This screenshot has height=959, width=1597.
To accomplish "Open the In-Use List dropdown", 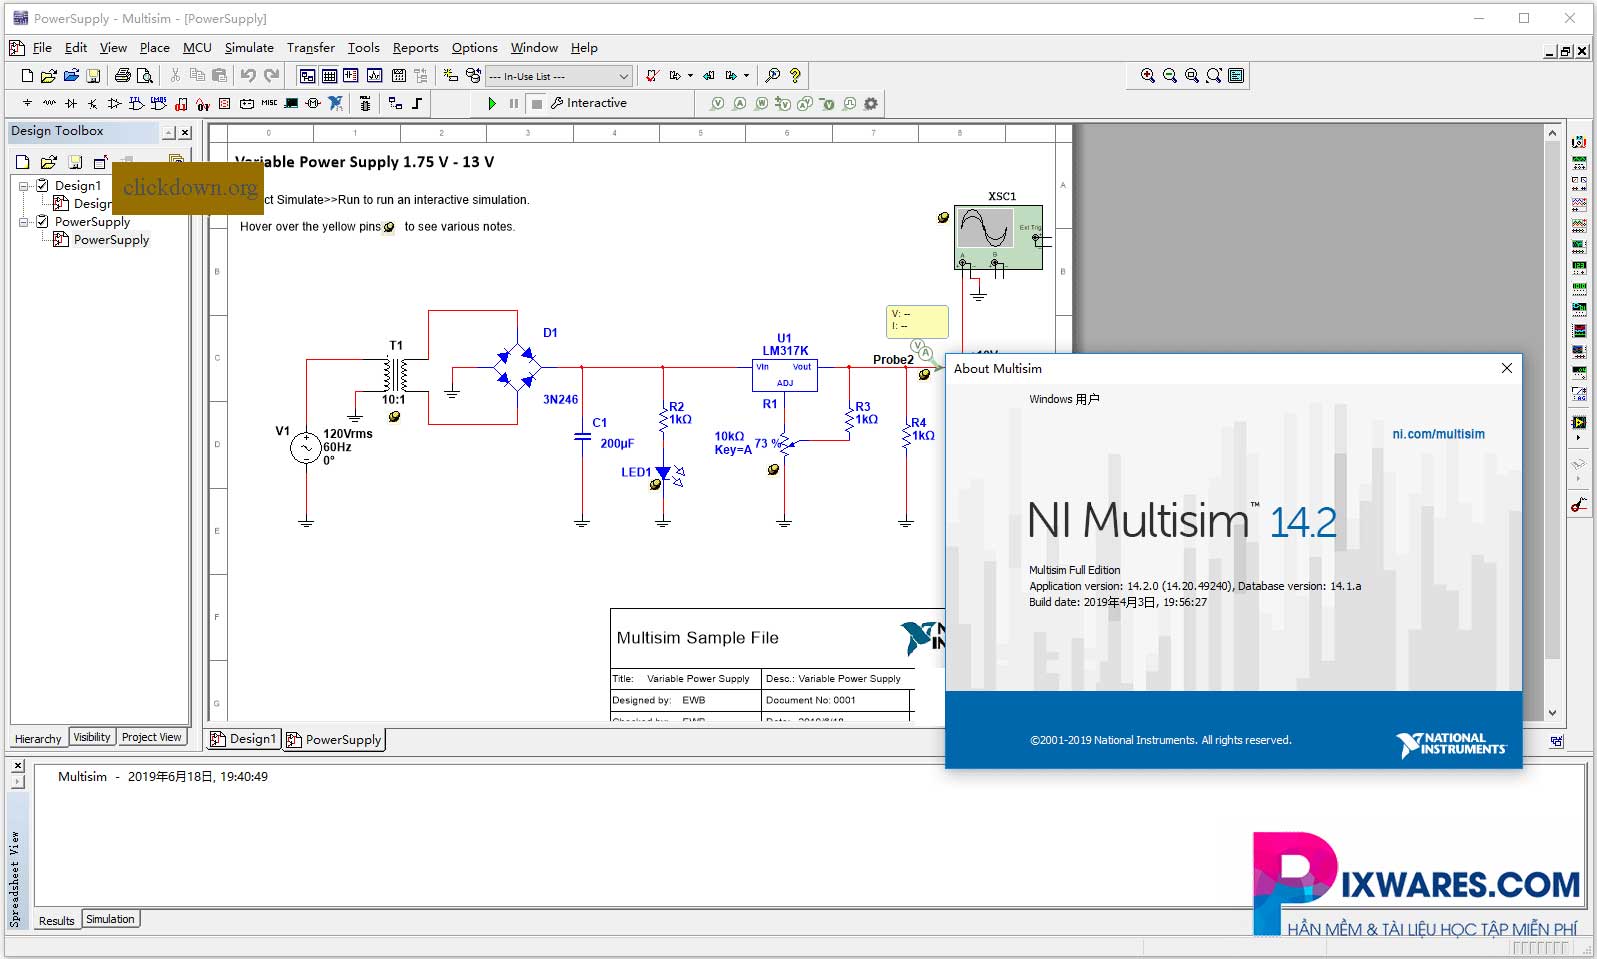I will (x=623, y=76).
